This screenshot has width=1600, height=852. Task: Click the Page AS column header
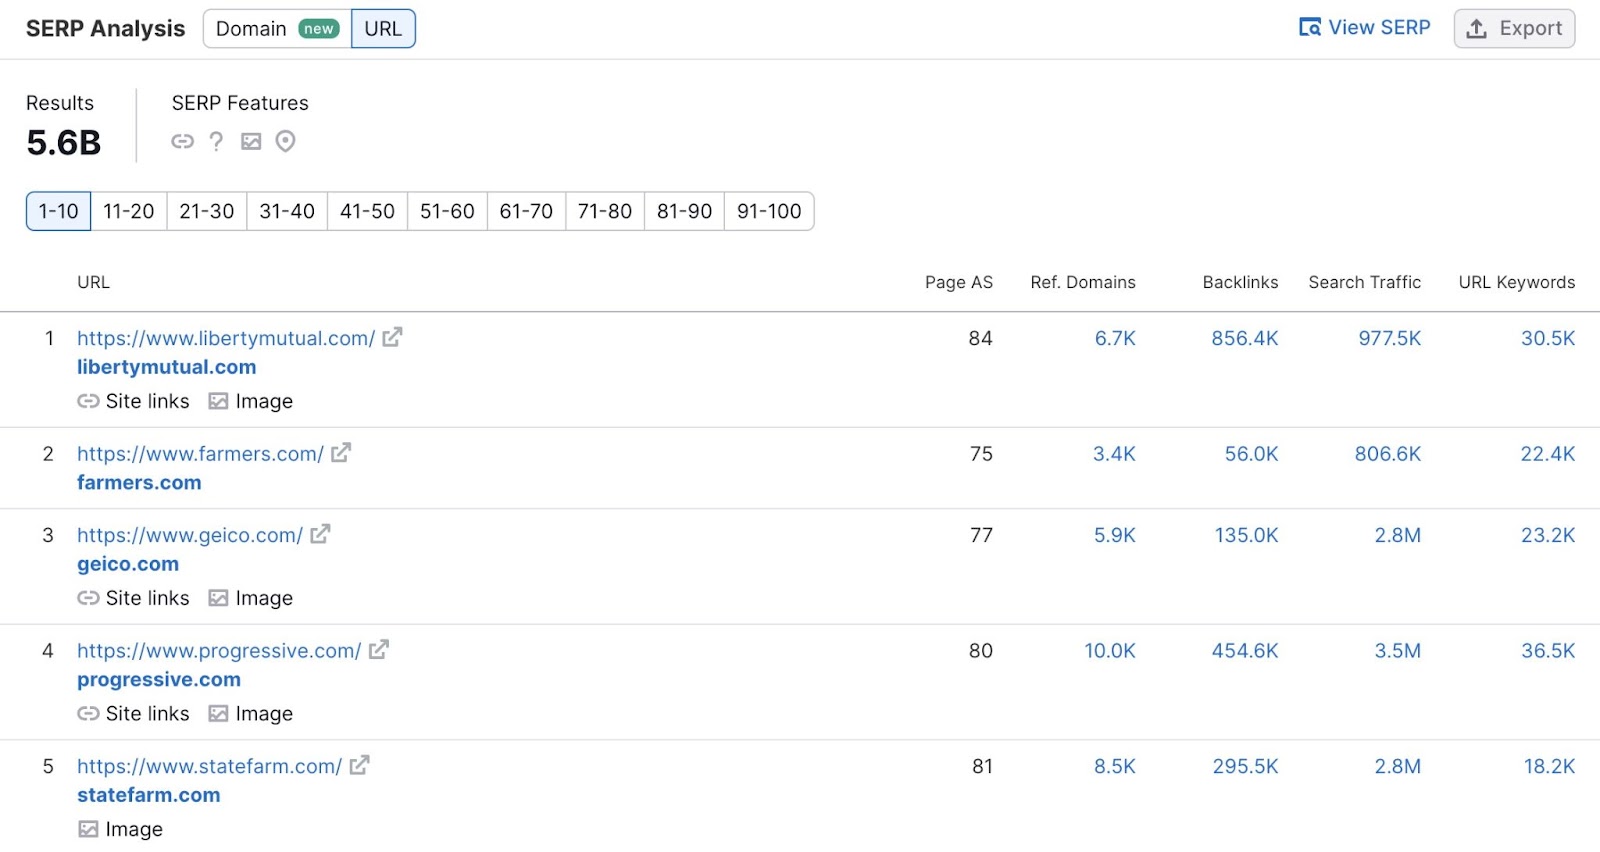tap(959, 282)
